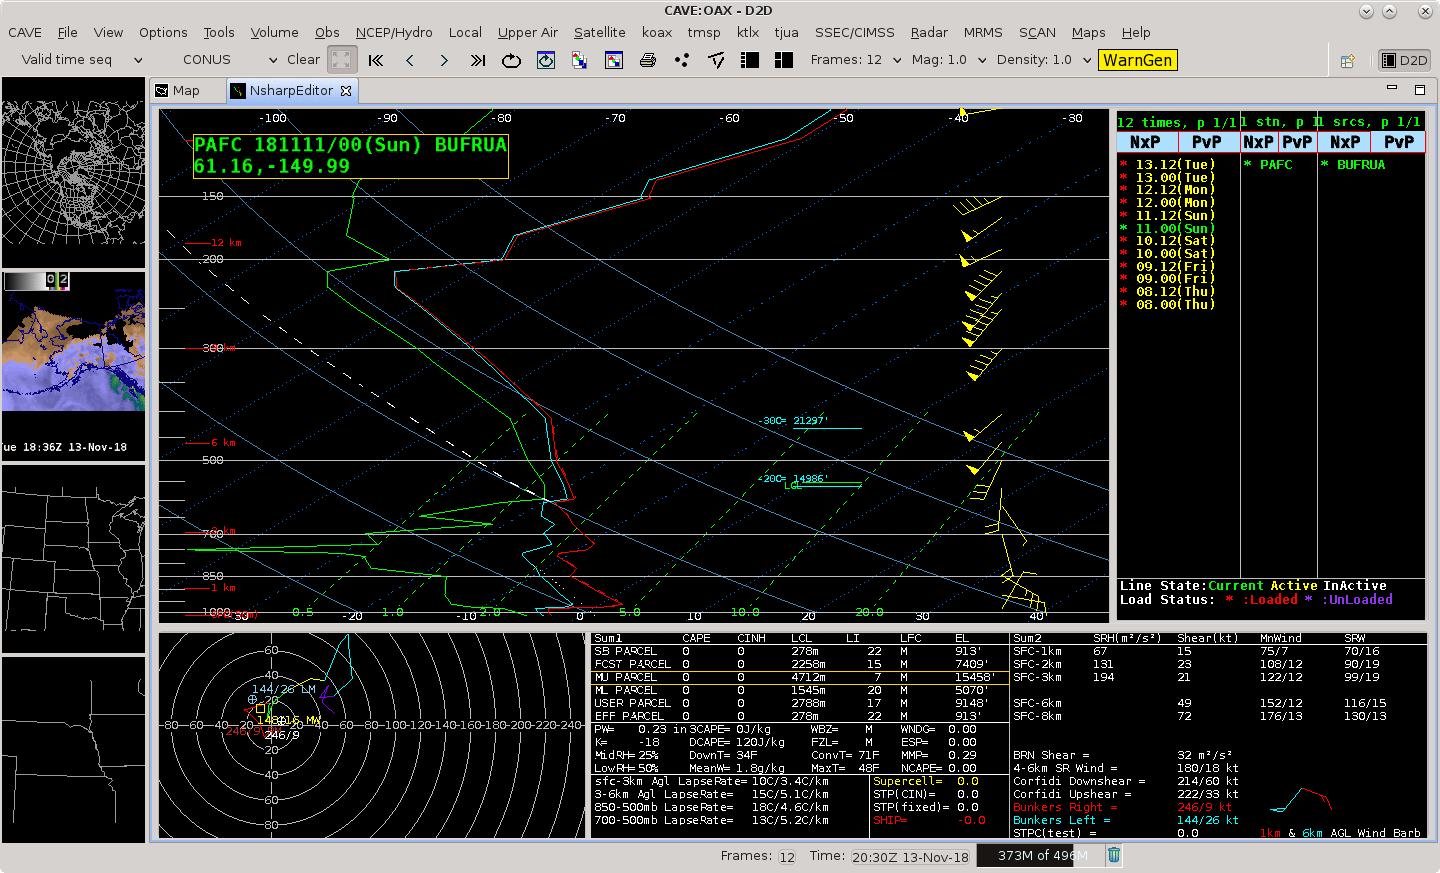Viewport: 1440px width, 873px height.
Task: Open the Satellite menu
Action: coord(599,32)
